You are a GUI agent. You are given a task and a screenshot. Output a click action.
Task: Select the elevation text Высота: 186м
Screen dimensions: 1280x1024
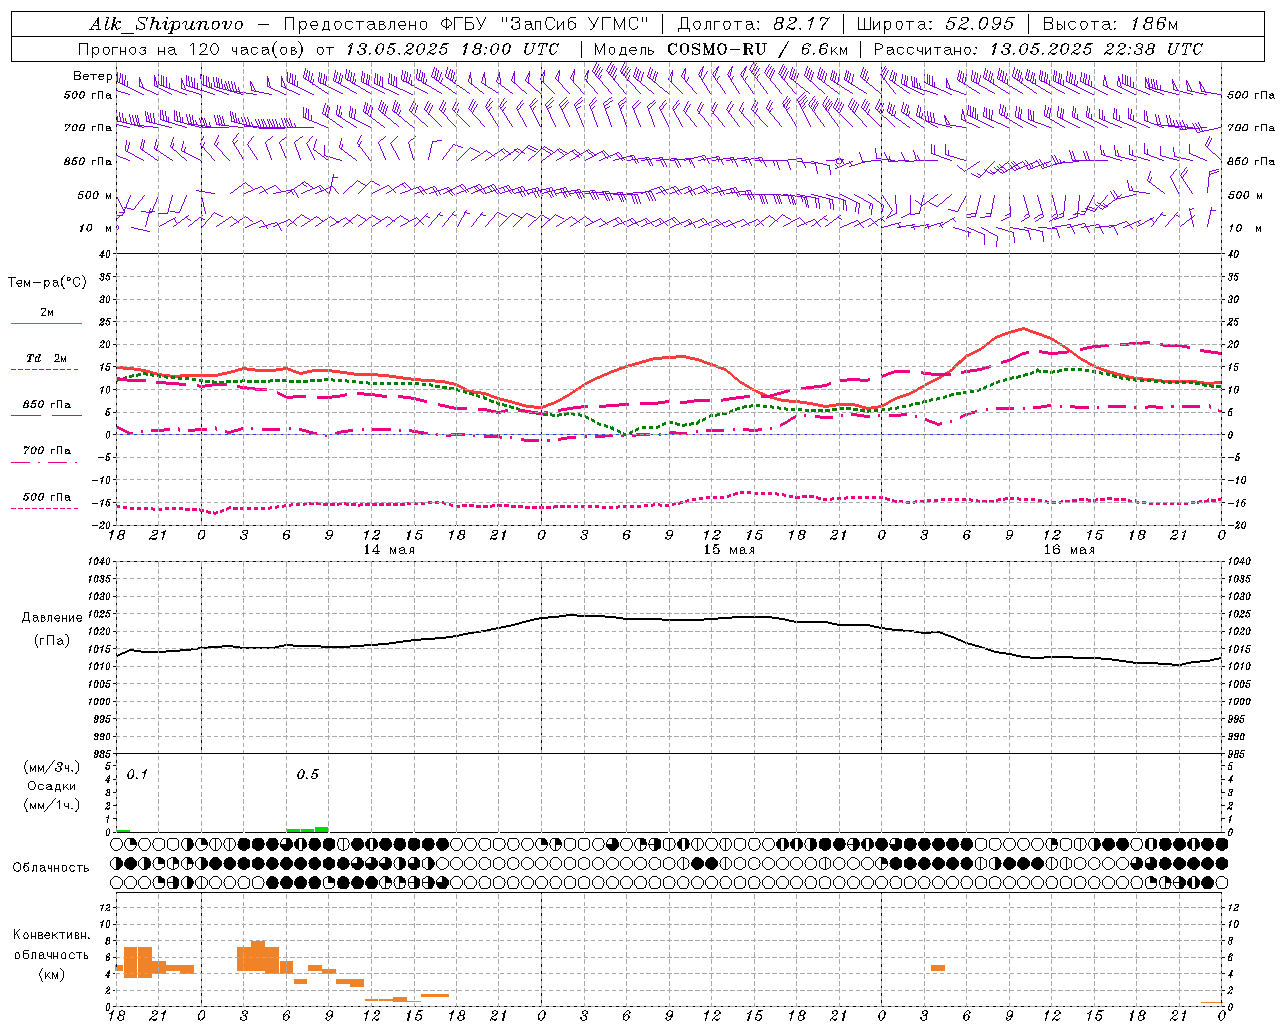pyautogui.click(x=1110, y=24)
